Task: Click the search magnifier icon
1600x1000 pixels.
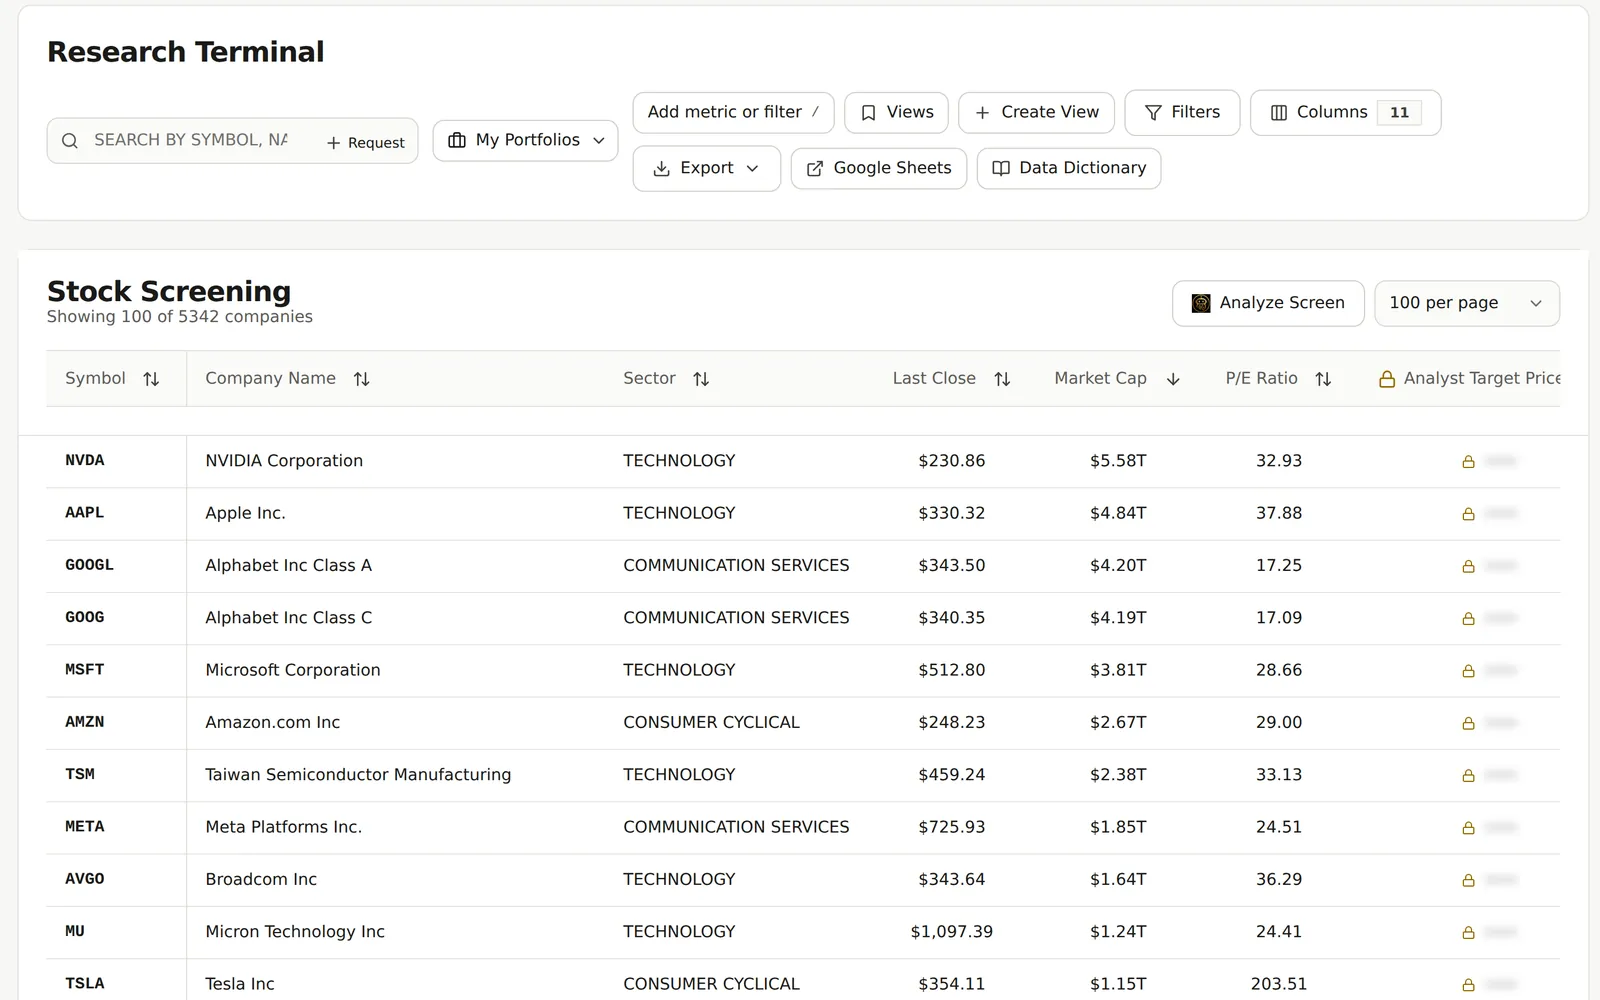Action: pyautogui.click(x=70, y=141)
